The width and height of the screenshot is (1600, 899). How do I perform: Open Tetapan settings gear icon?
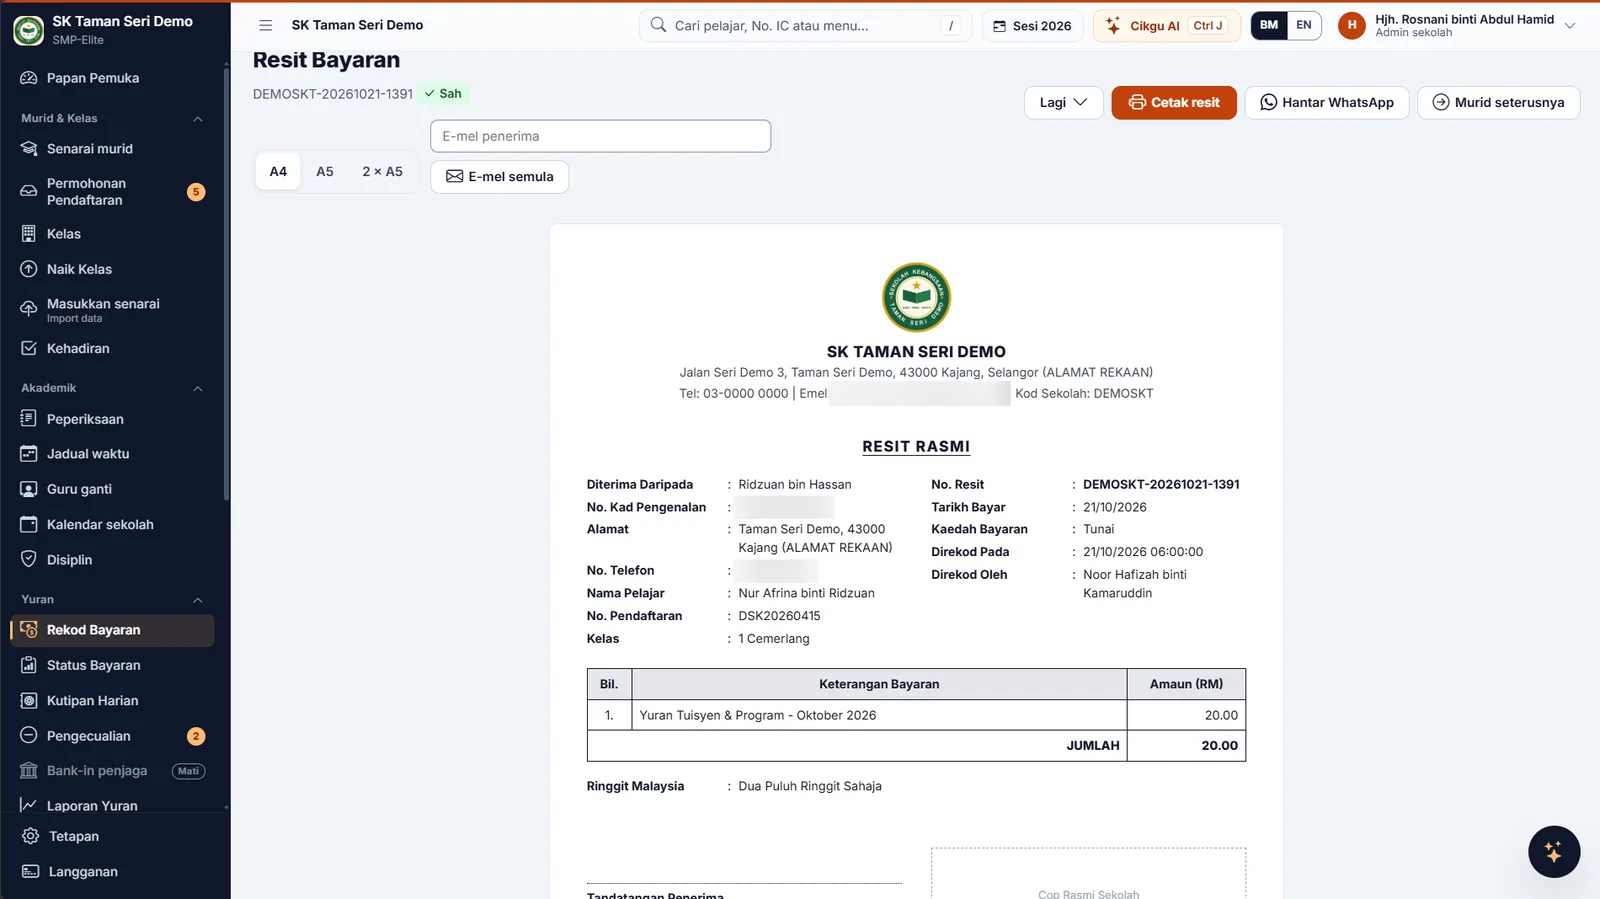(31, 836)
